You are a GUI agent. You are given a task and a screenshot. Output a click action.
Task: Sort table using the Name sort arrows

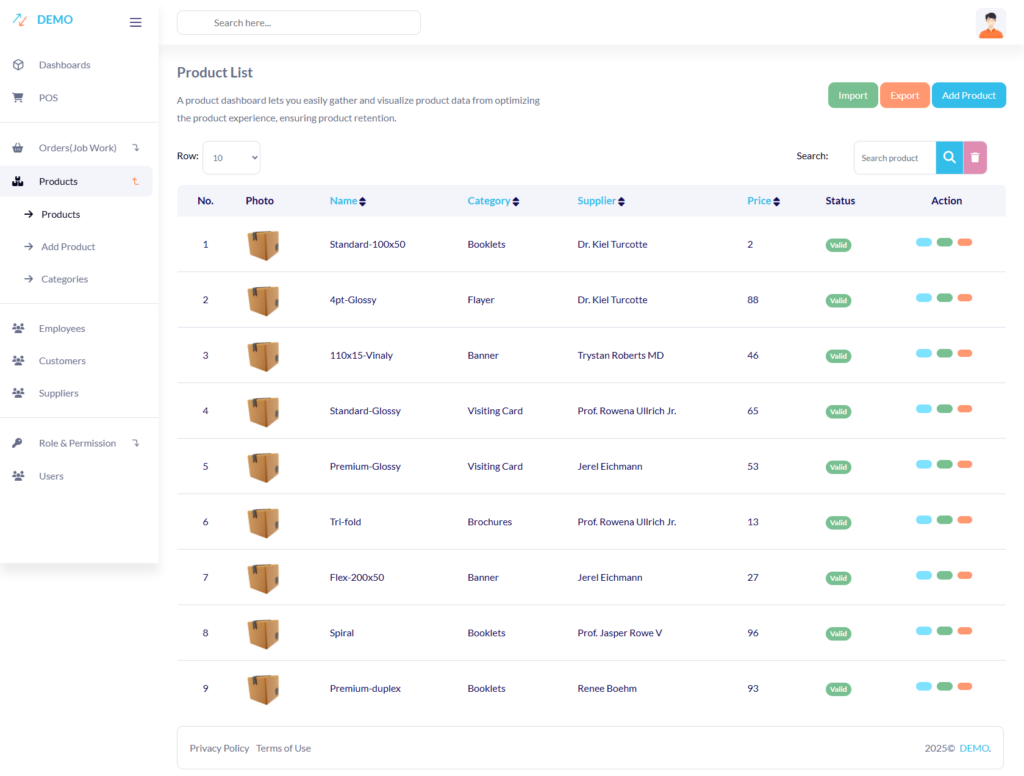(x=362, y=201)
